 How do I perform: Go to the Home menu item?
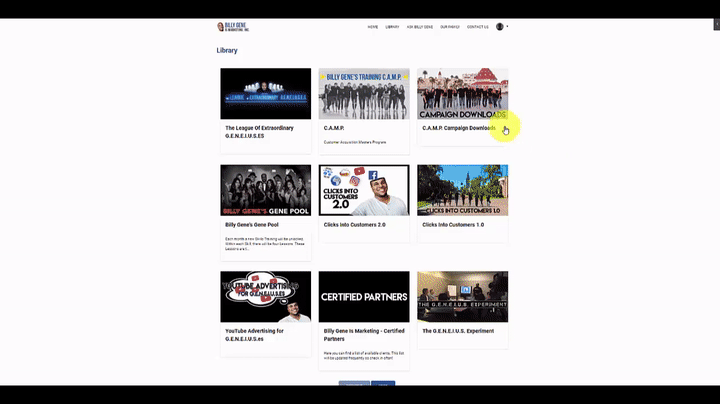pos(373,27)
